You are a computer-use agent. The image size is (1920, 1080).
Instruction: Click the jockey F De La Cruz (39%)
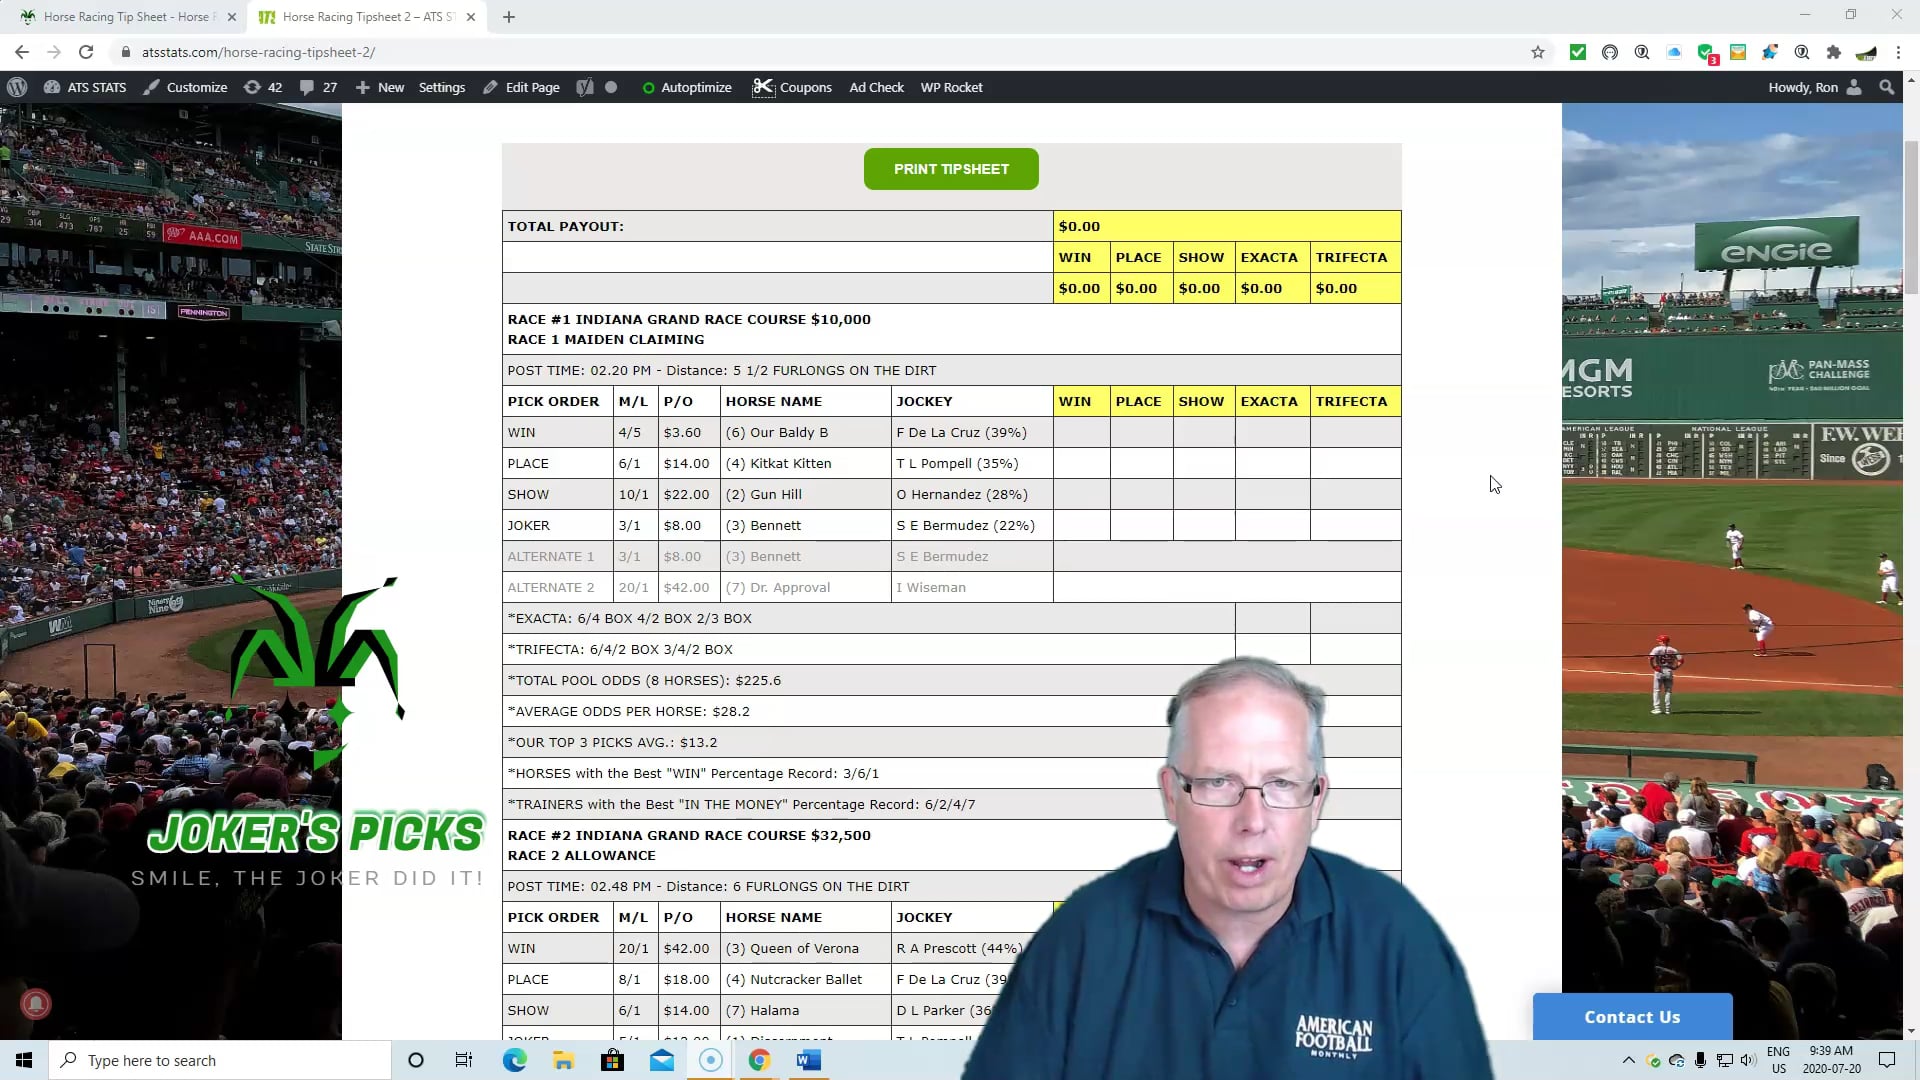coord(961,432)
